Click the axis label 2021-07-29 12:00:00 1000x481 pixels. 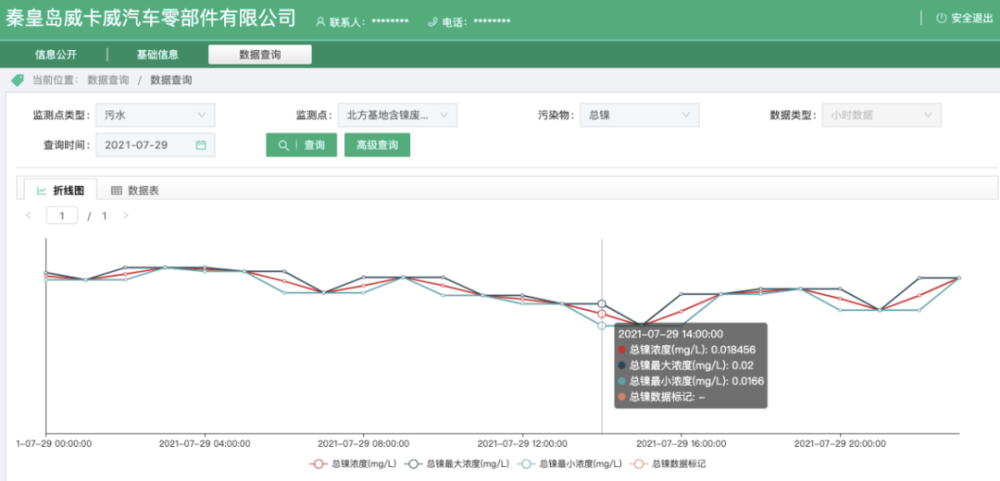[x=522, y=443]
